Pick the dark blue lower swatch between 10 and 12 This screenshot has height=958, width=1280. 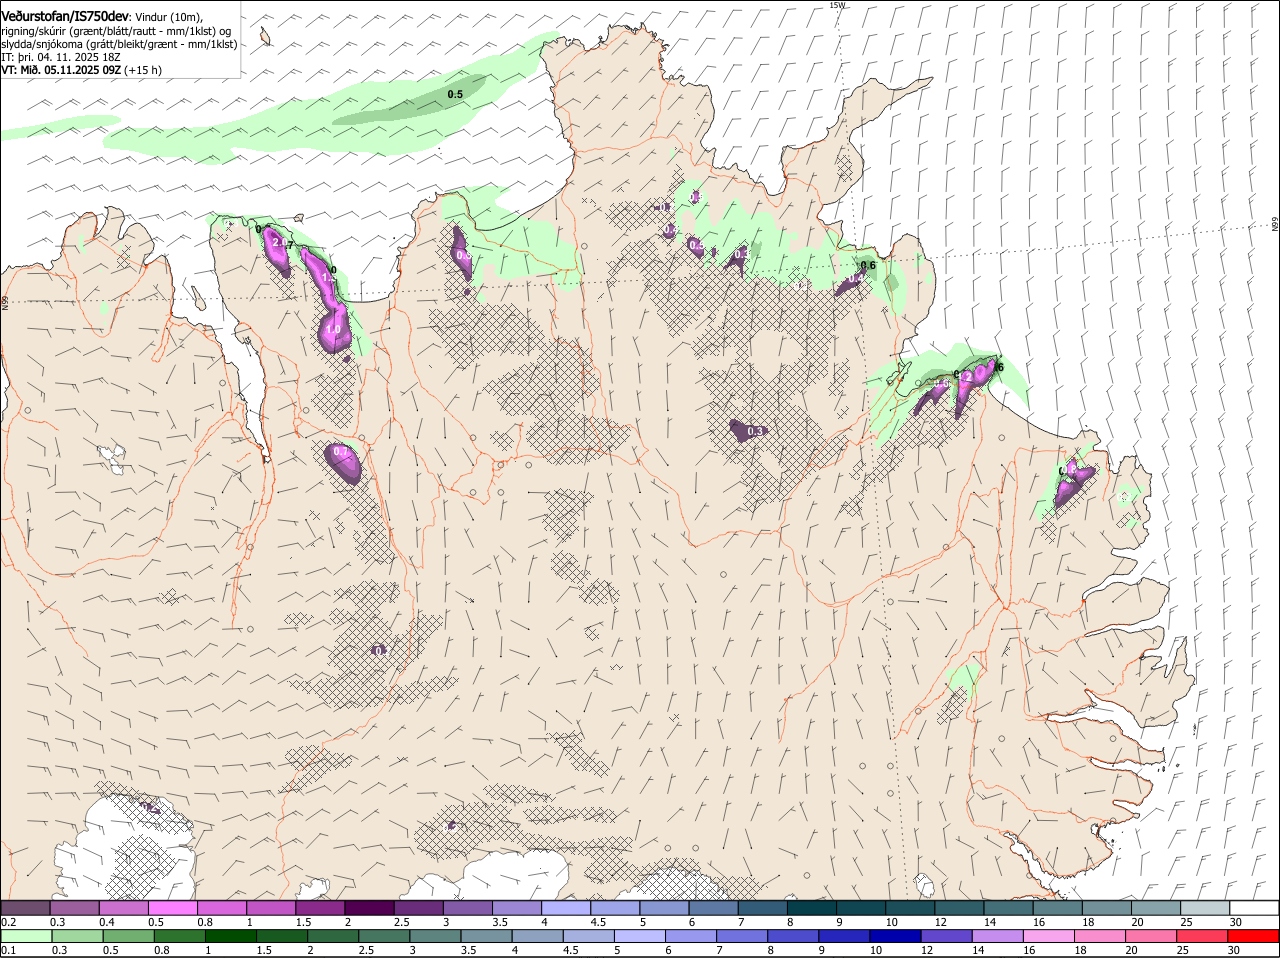point(896,937)
